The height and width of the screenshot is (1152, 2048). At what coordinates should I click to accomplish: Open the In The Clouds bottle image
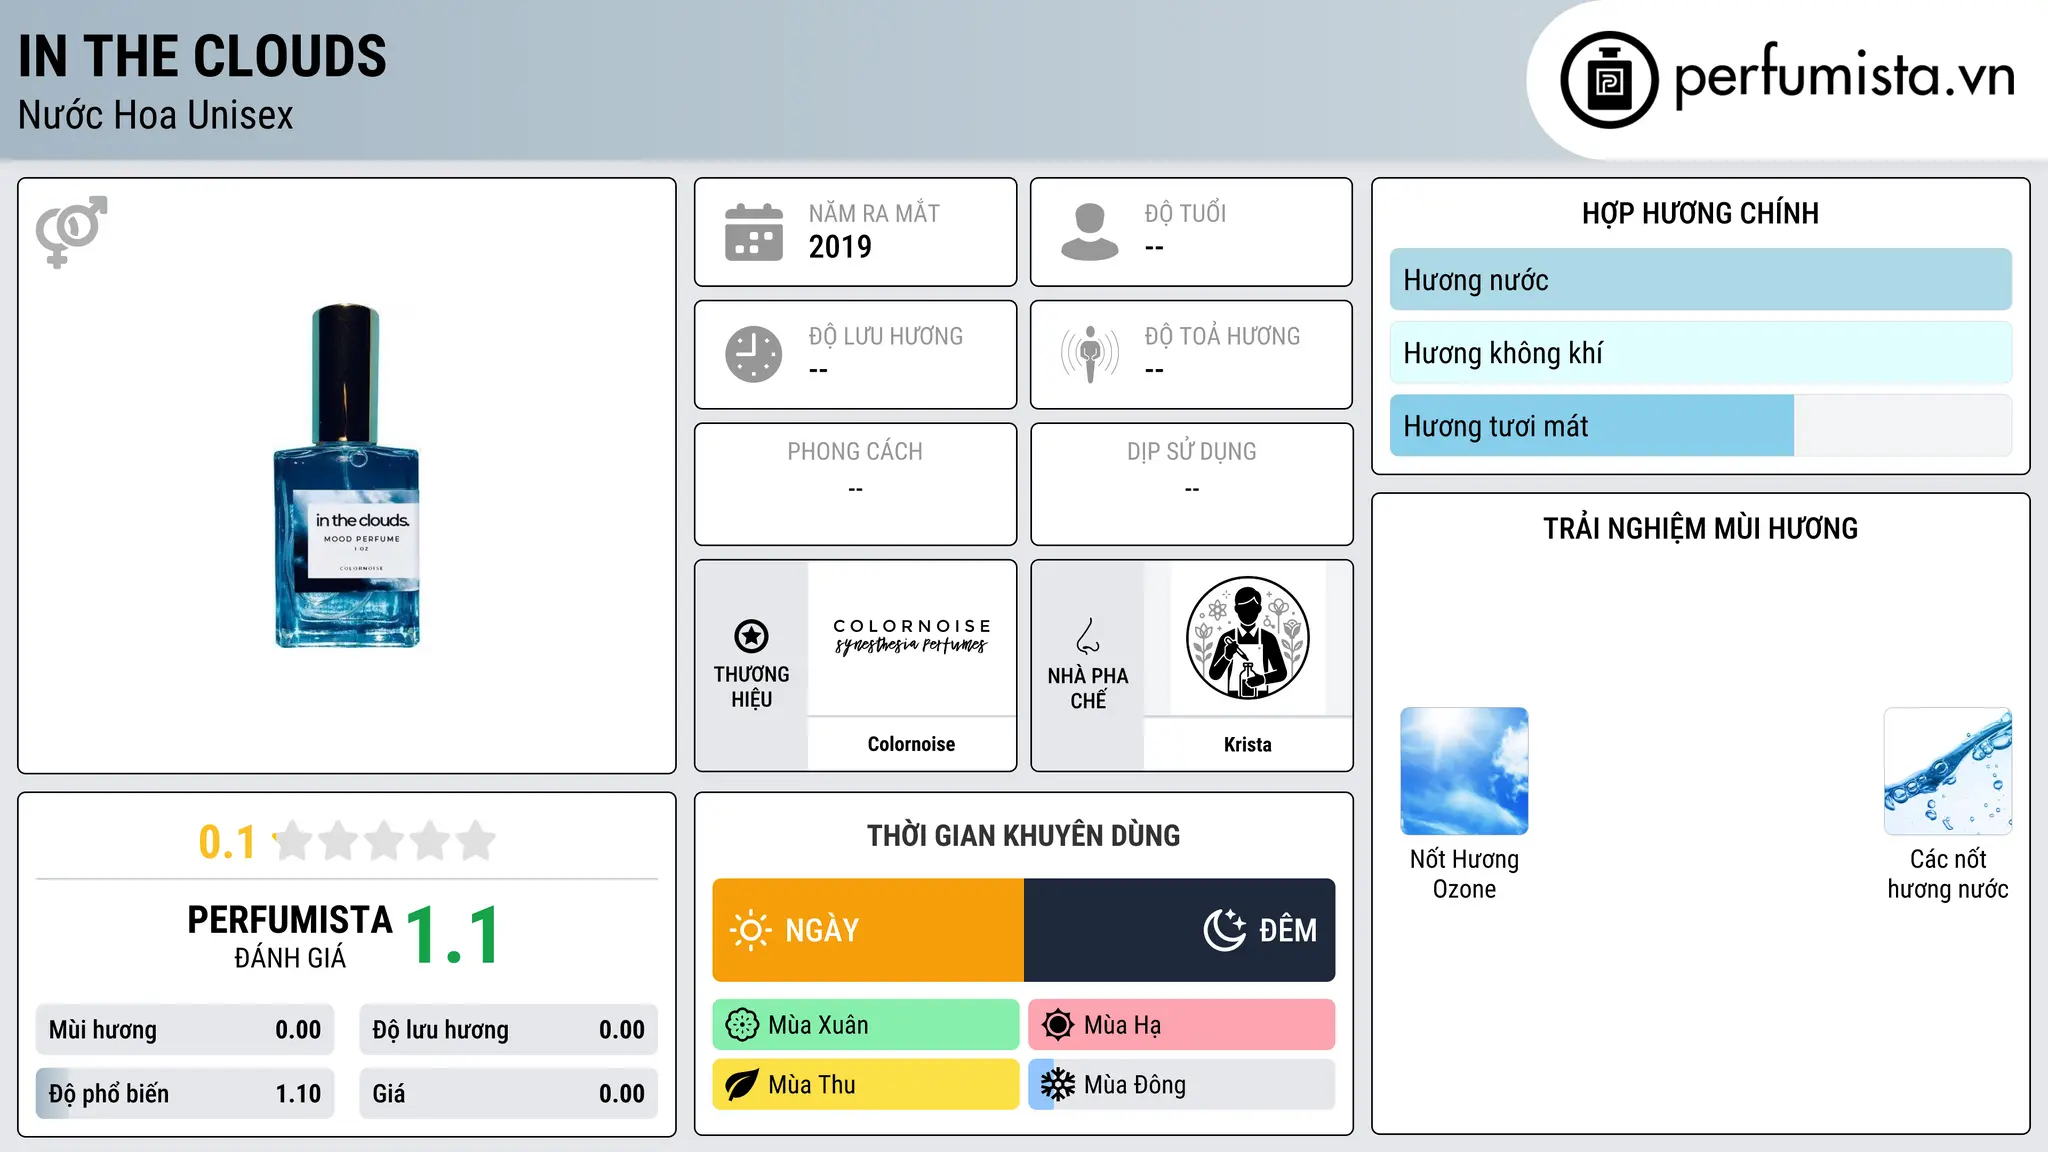(x=347, y=476)
